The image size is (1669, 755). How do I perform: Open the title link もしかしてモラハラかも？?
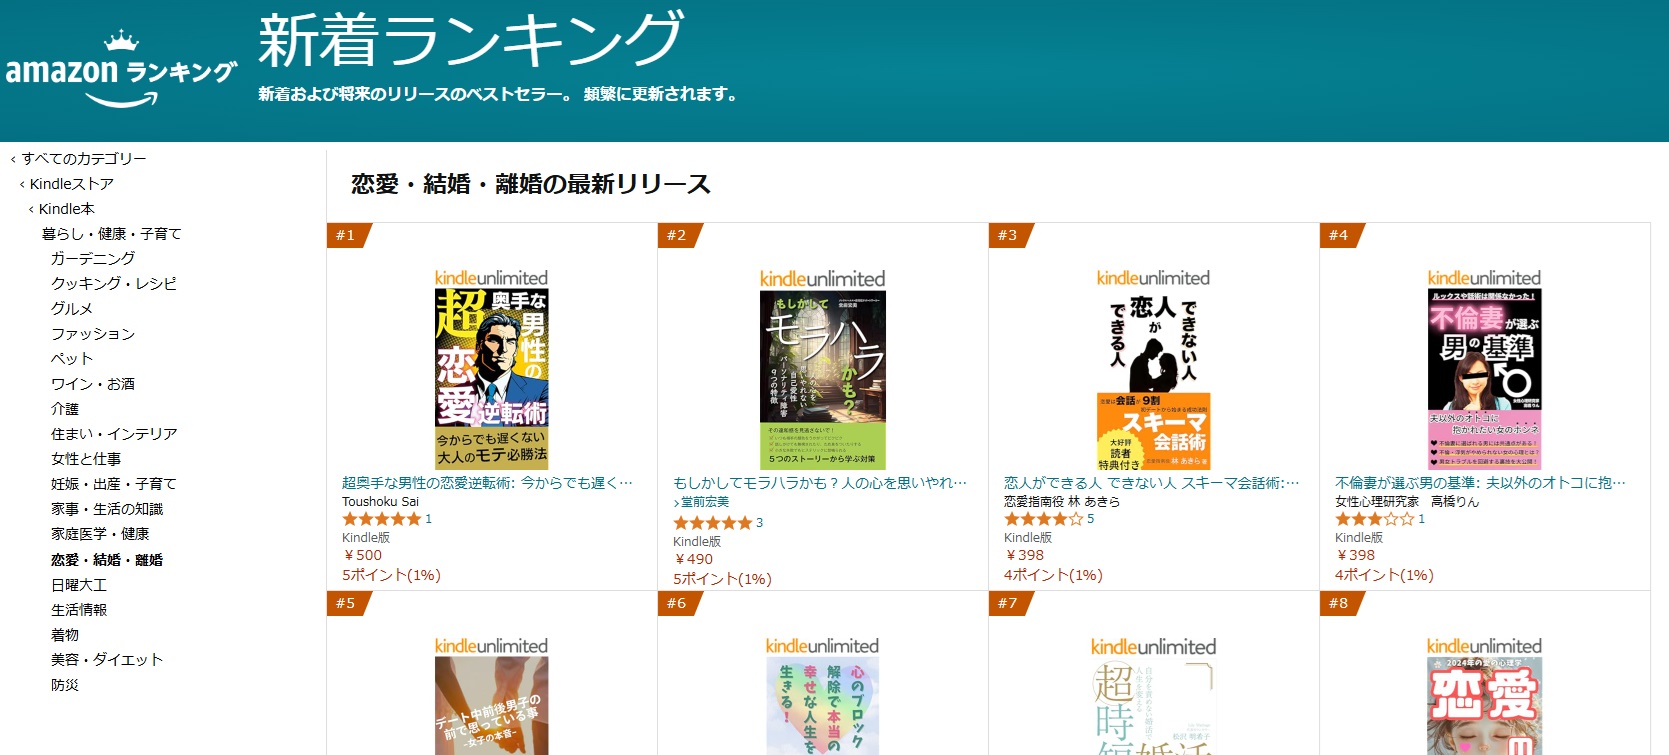pyautogui.click(x=820, y=483)
